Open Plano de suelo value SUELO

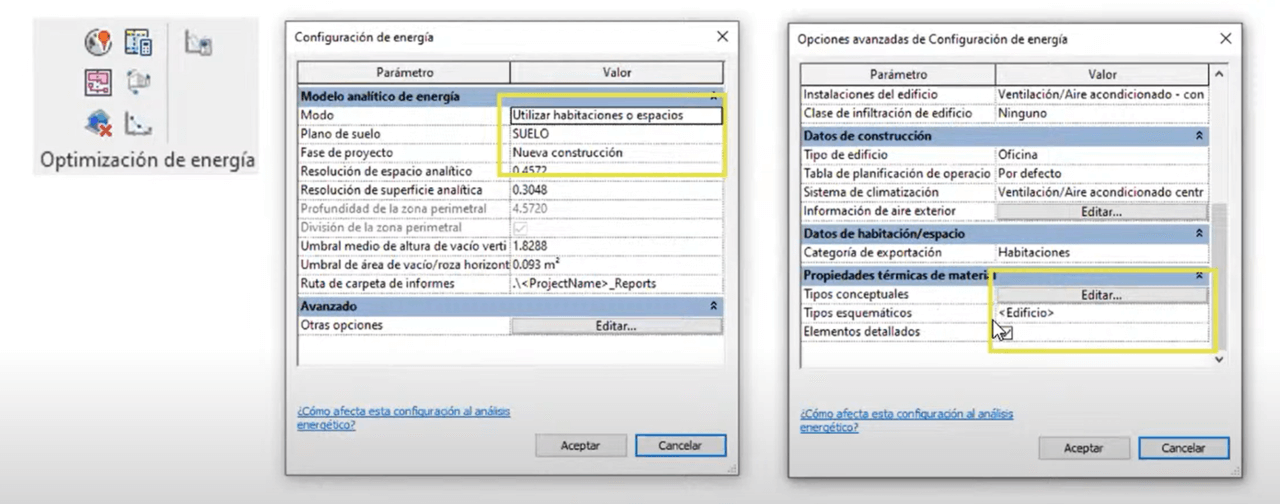point(615,134)
